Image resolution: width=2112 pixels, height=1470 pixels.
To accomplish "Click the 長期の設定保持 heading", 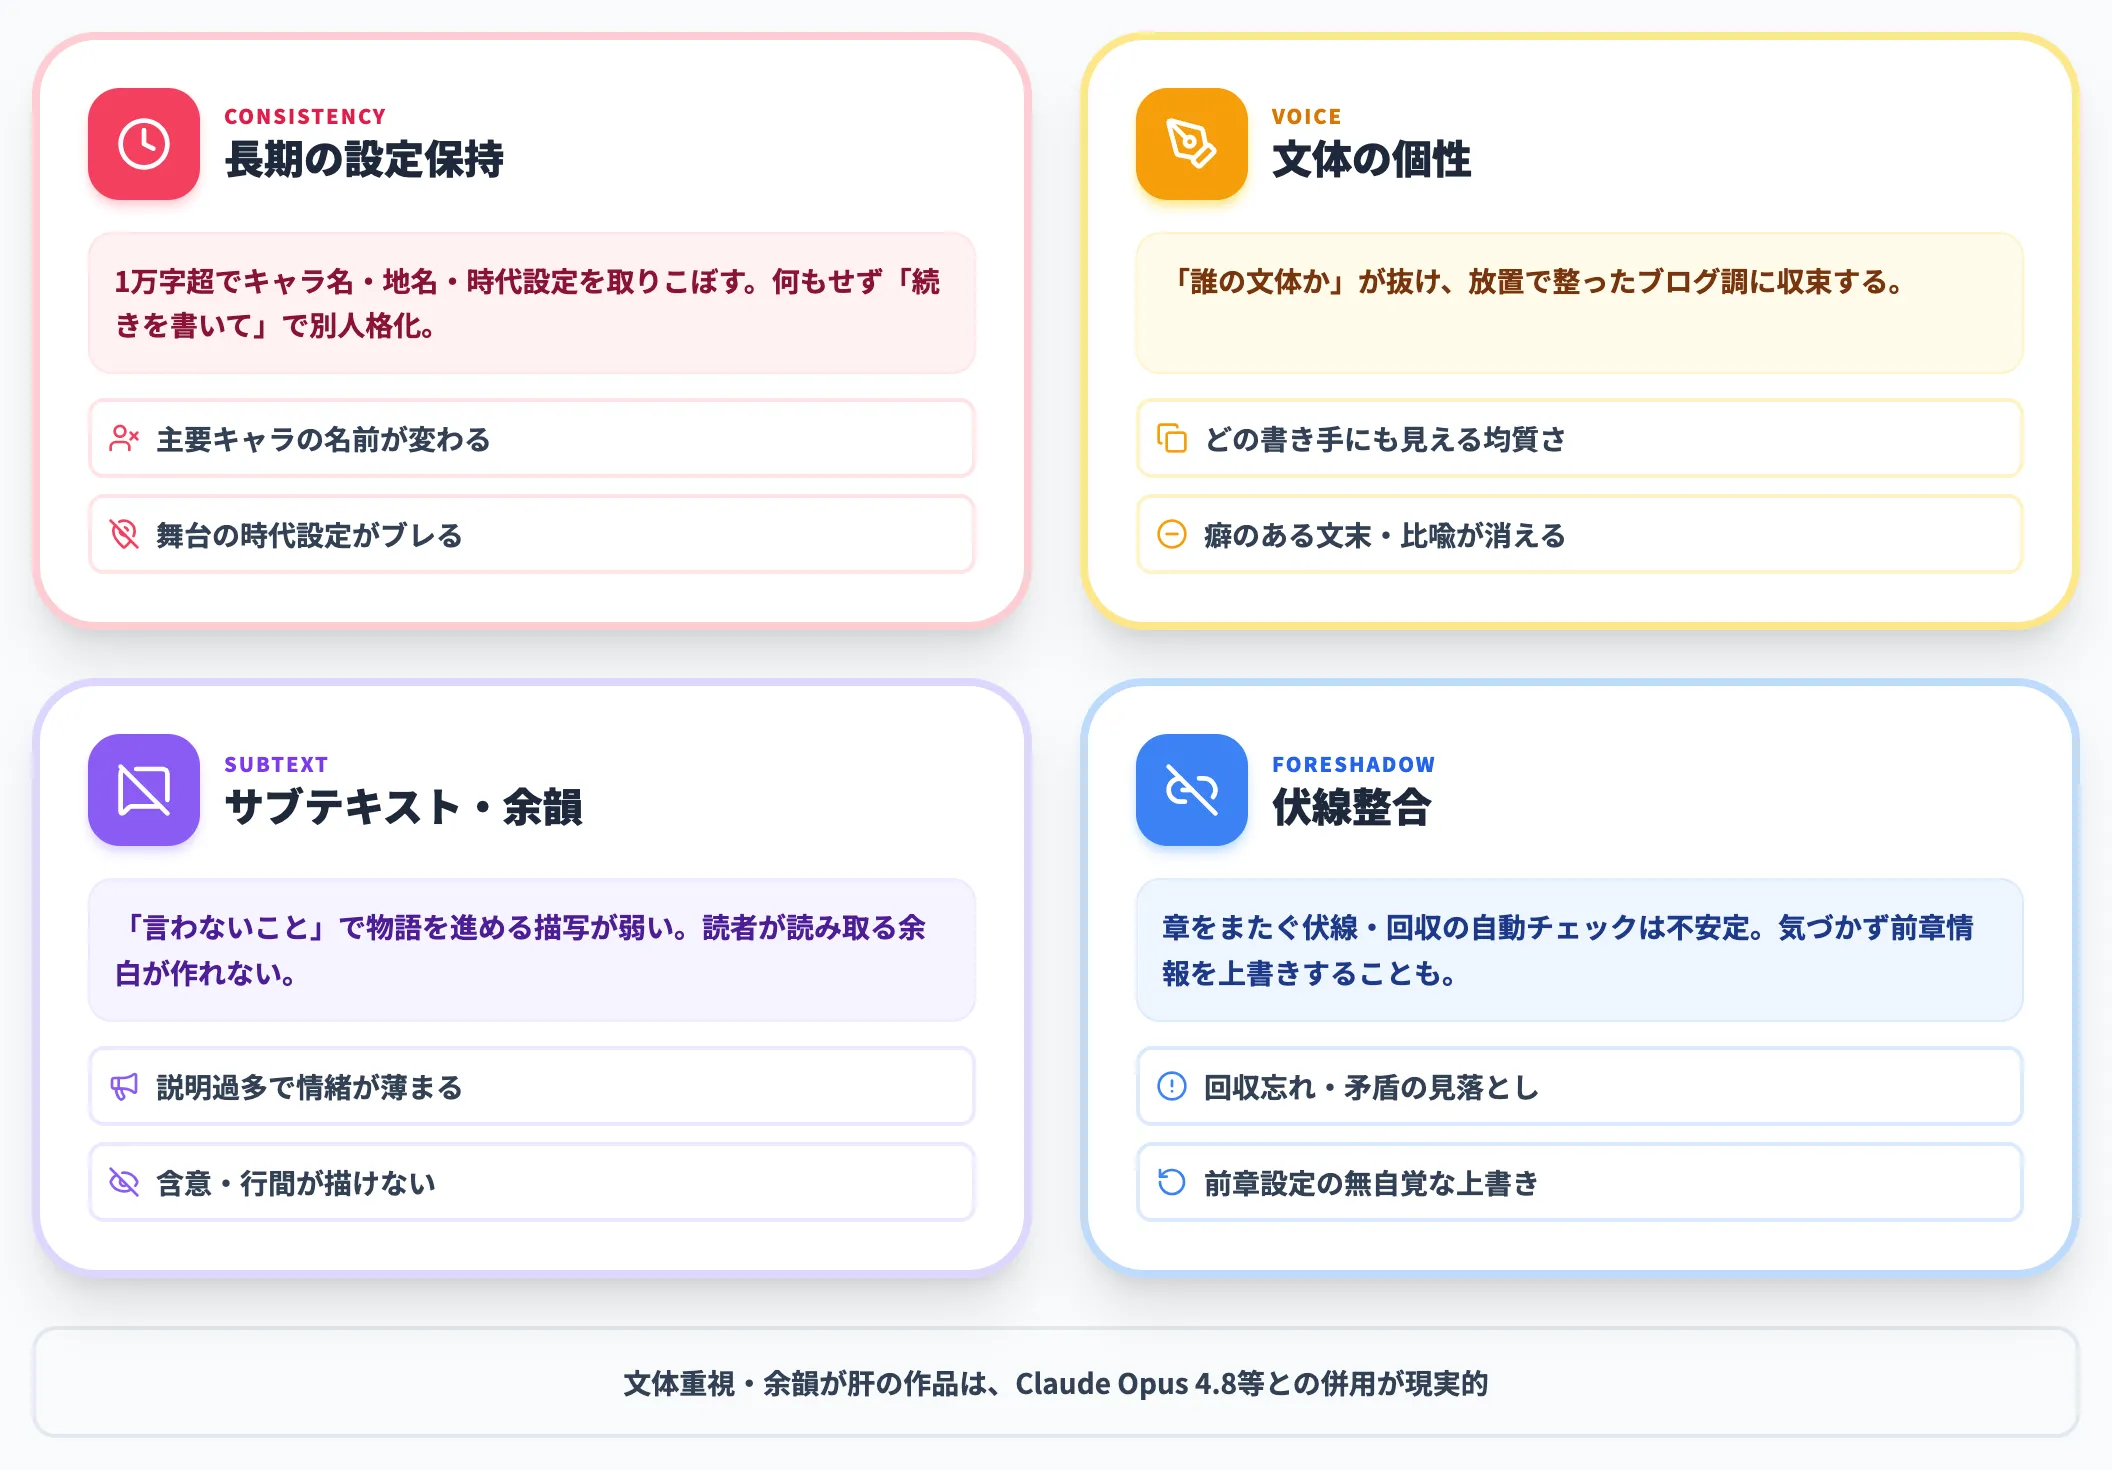I will [364, 160].
